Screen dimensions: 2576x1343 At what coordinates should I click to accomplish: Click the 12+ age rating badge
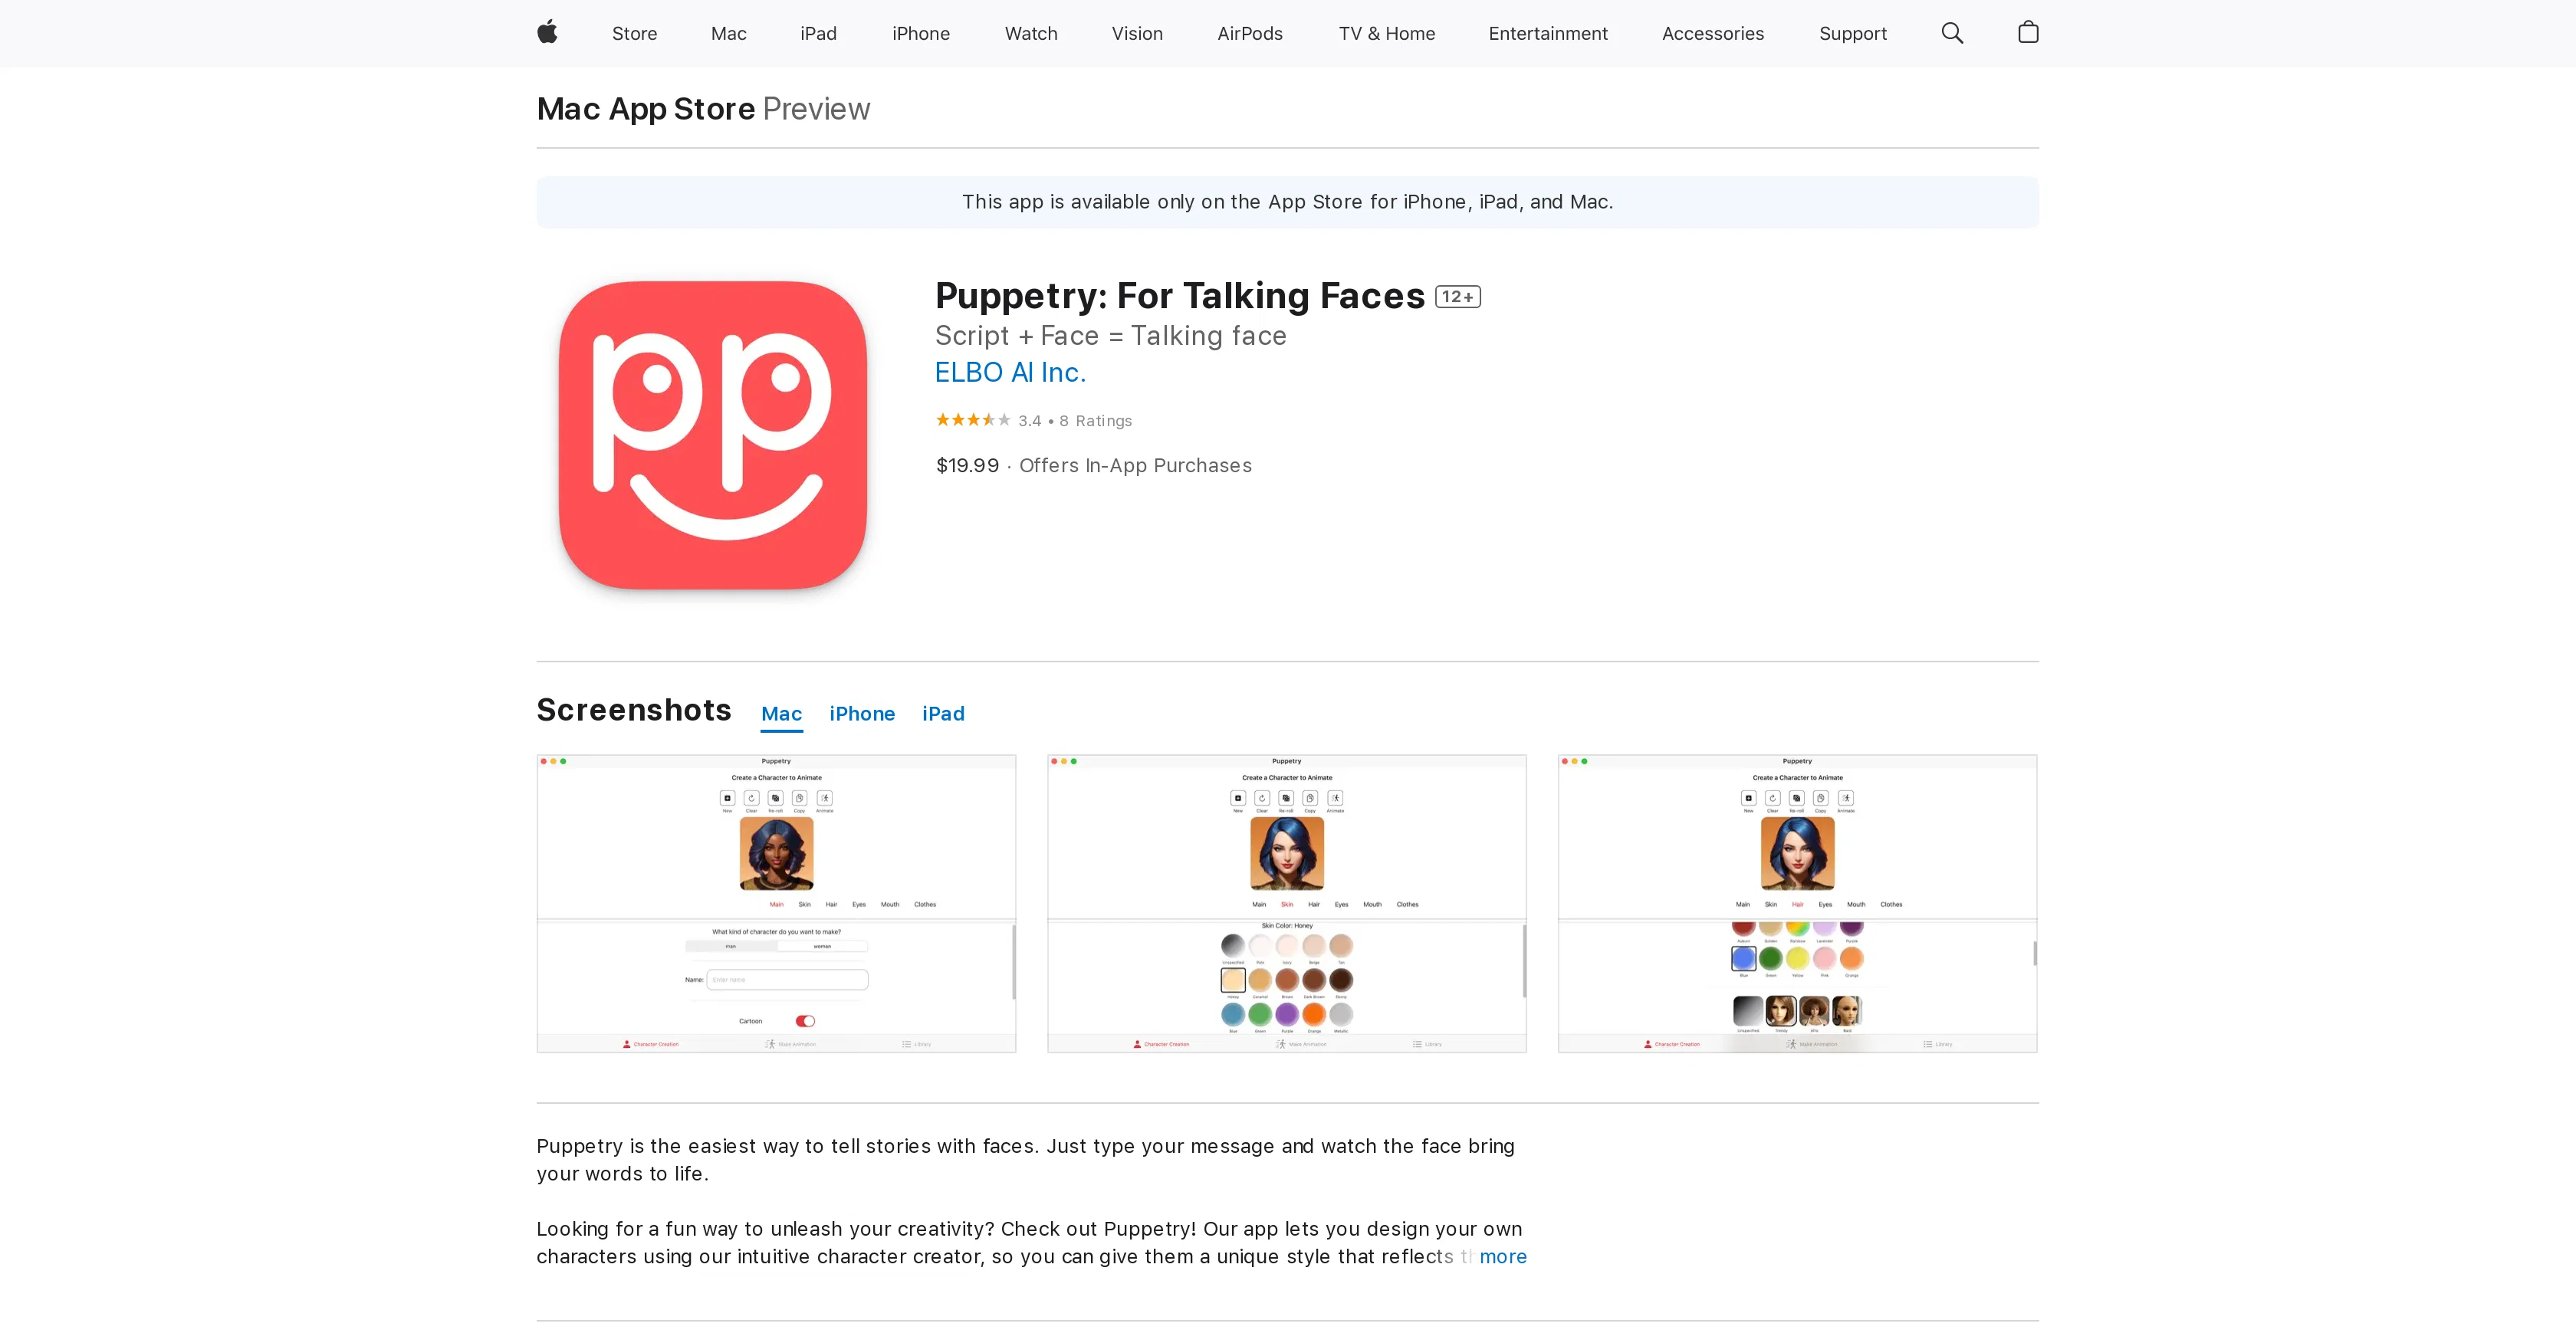point(1458,297)
